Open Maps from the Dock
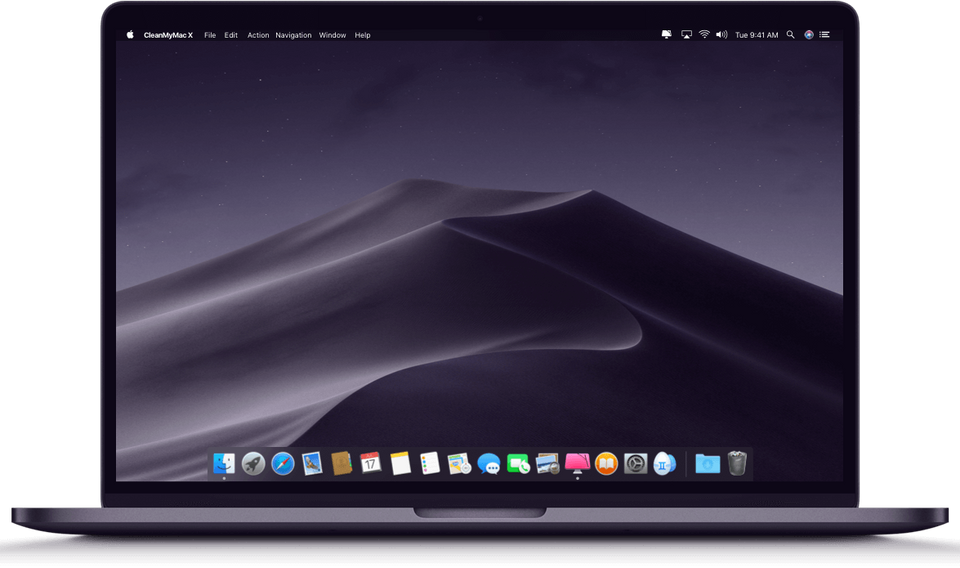Viewport: 960px width, 568px height. click(x=459, y=464)
